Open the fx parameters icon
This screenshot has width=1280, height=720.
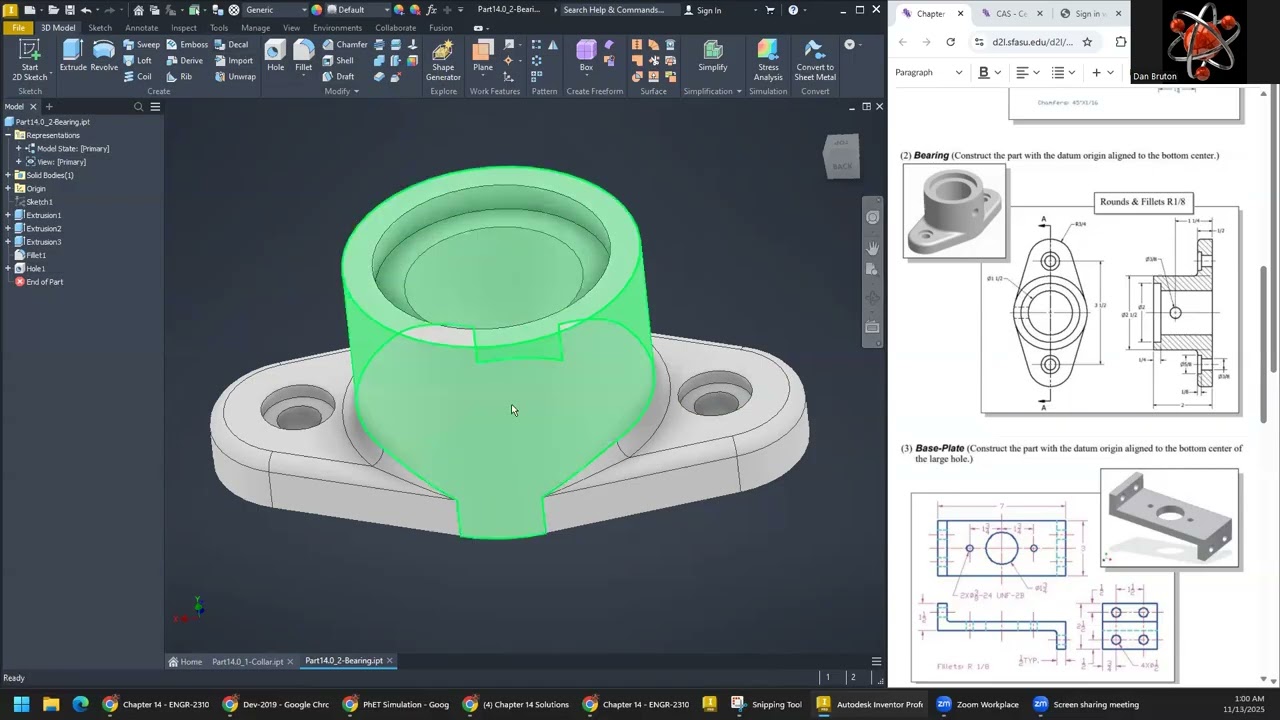coord(431,10)
